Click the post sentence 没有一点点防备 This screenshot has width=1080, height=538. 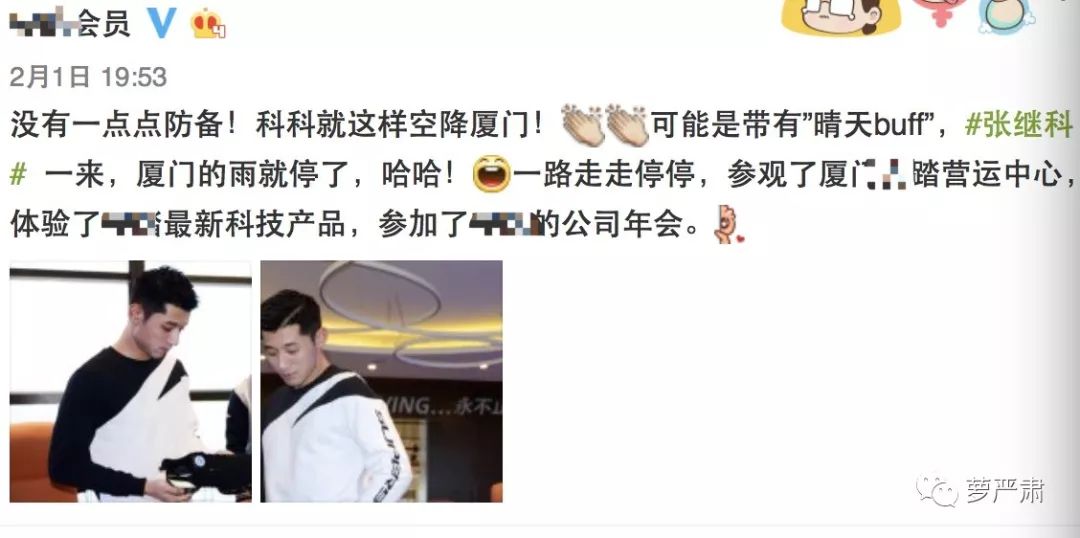[x=123, y=126]
